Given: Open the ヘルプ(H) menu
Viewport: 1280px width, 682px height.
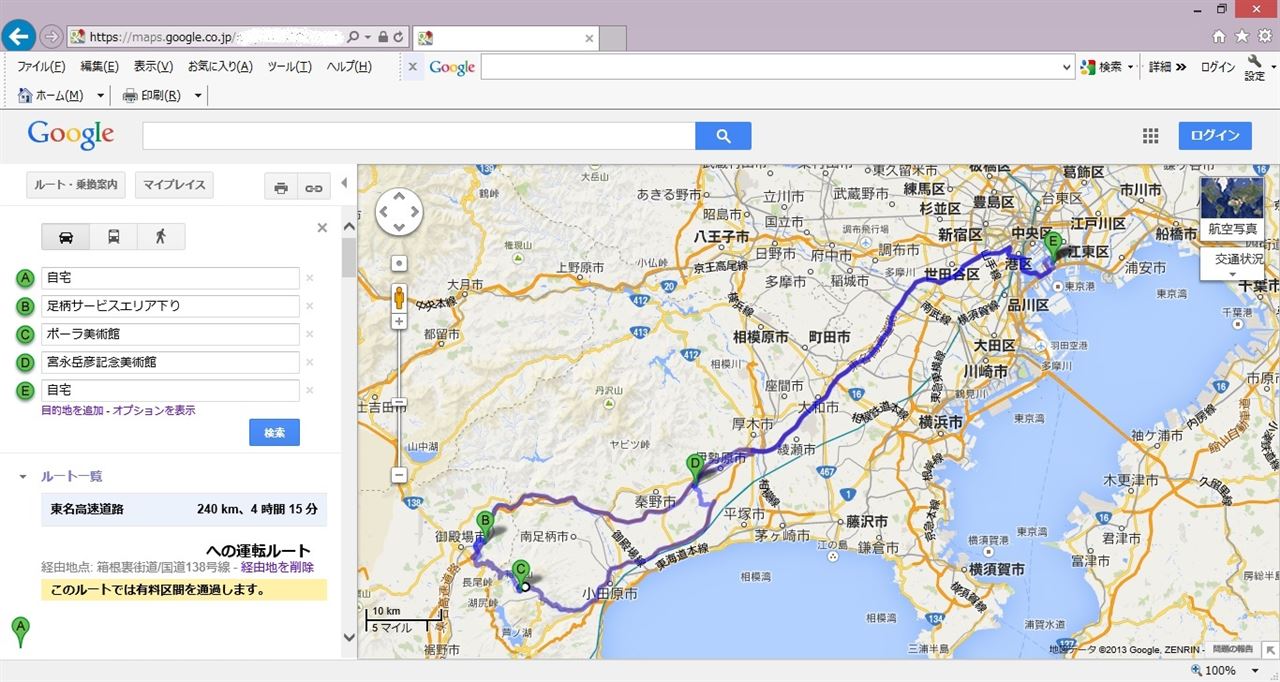Looking at the screenshot, I should click(349, 67).
